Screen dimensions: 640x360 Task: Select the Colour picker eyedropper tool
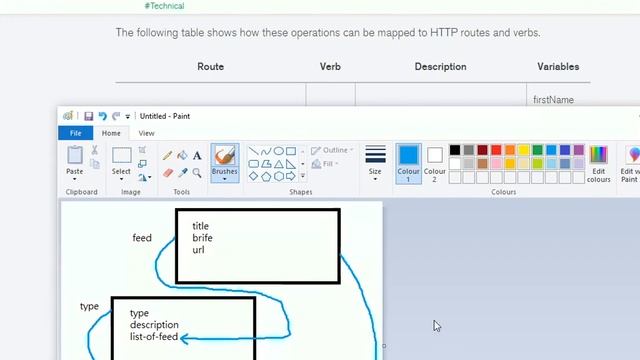click(182, 173)
